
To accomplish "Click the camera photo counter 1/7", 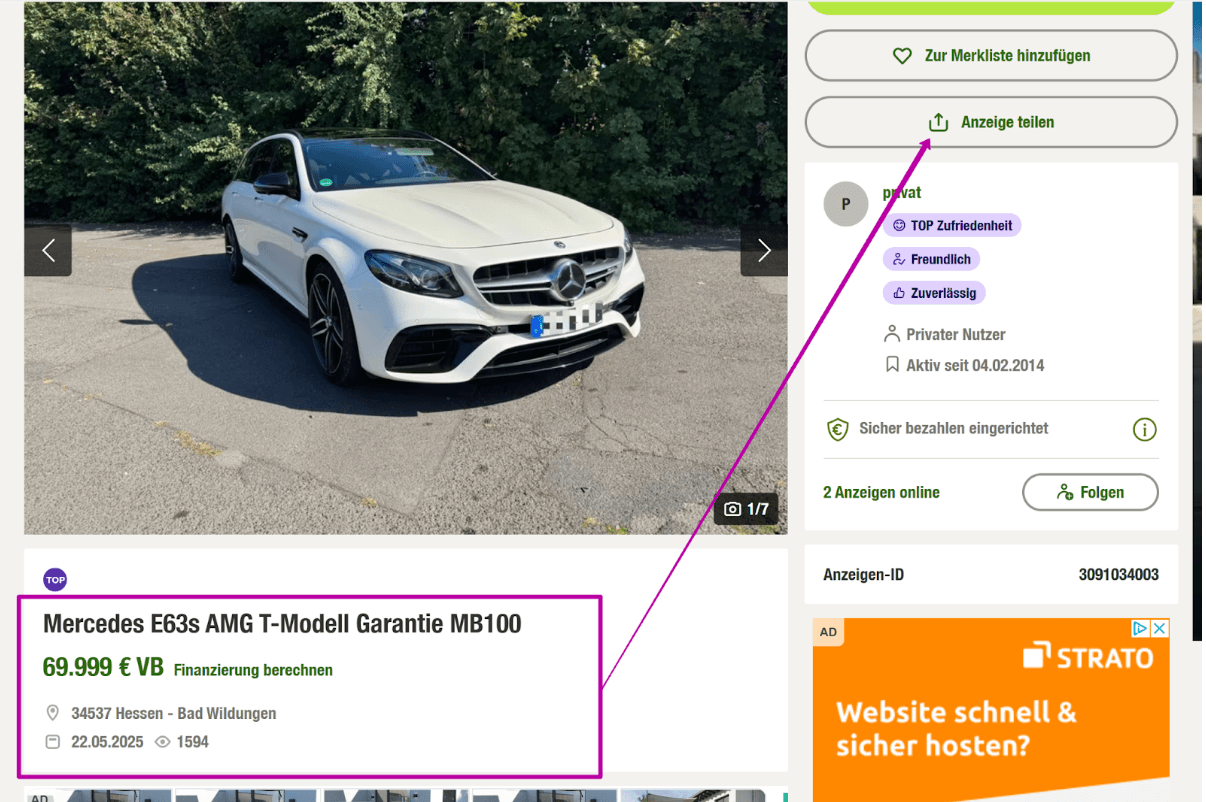I will pos(747,509).
